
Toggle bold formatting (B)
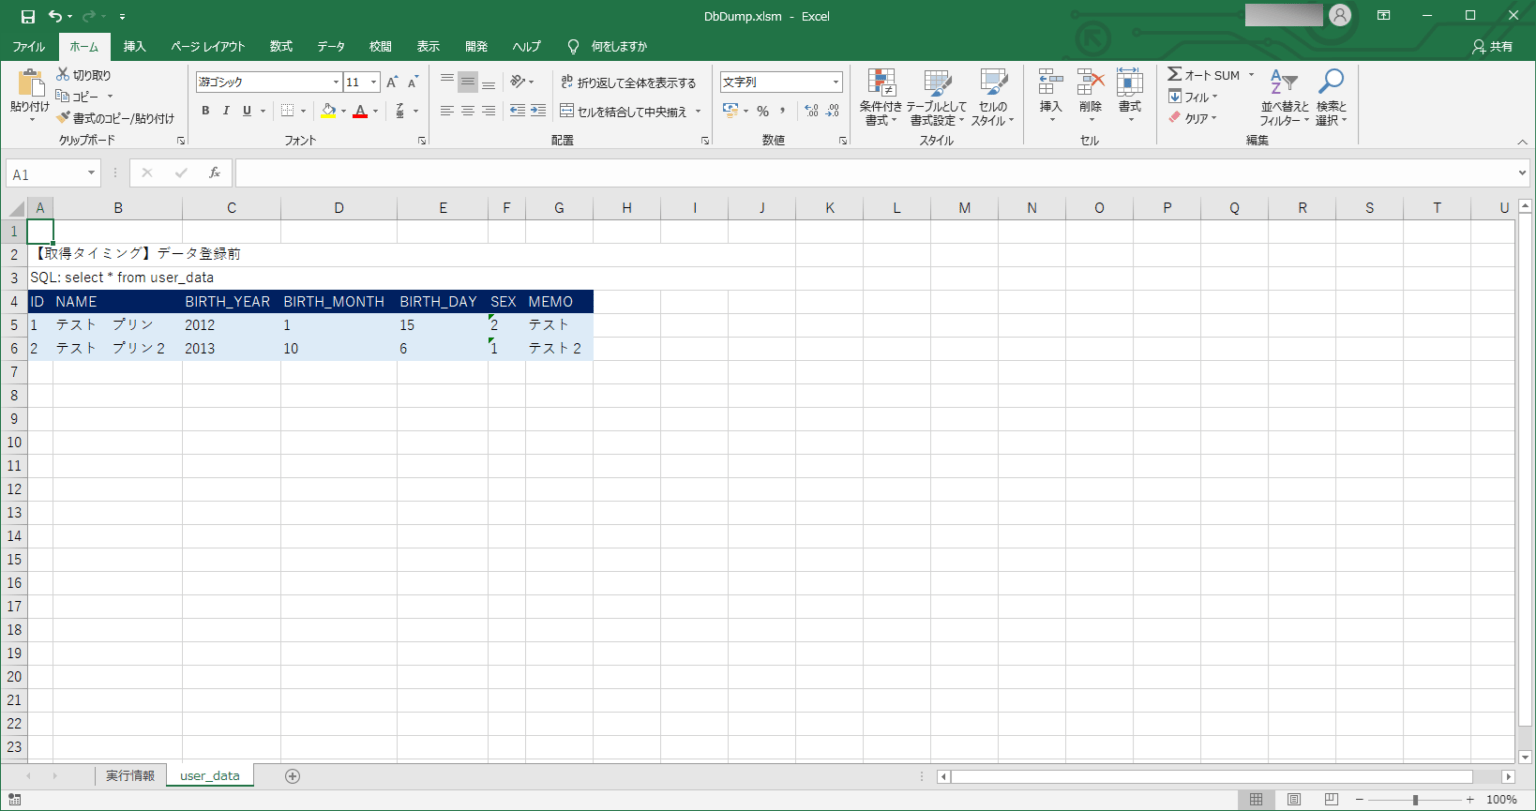(x=205, y=111)
